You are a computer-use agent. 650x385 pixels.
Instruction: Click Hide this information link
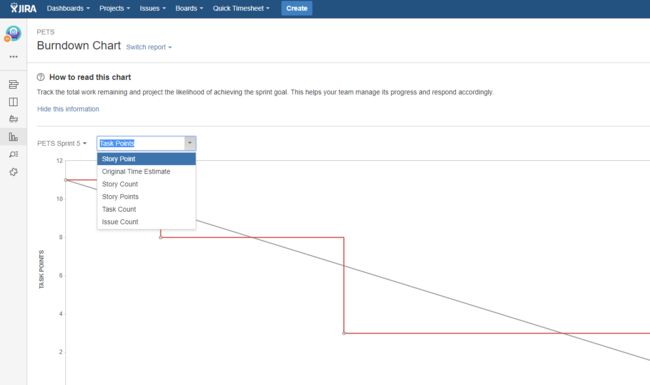coord(68,109)
